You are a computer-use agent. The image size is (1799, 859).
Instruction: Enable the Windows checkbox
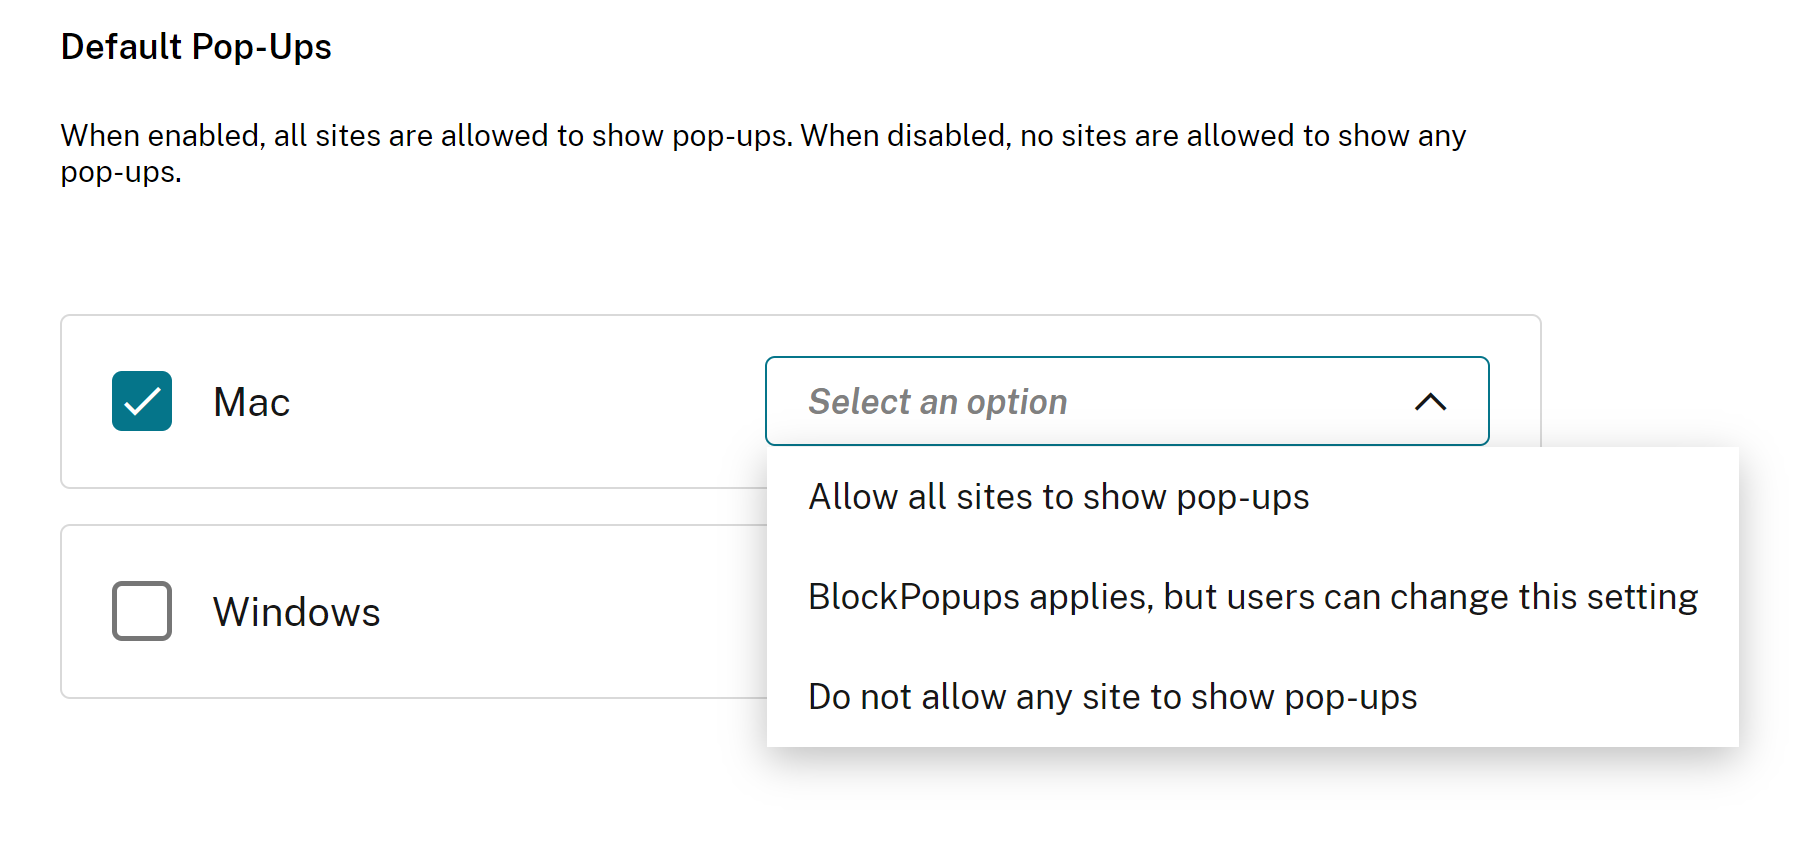coord(142,611)
